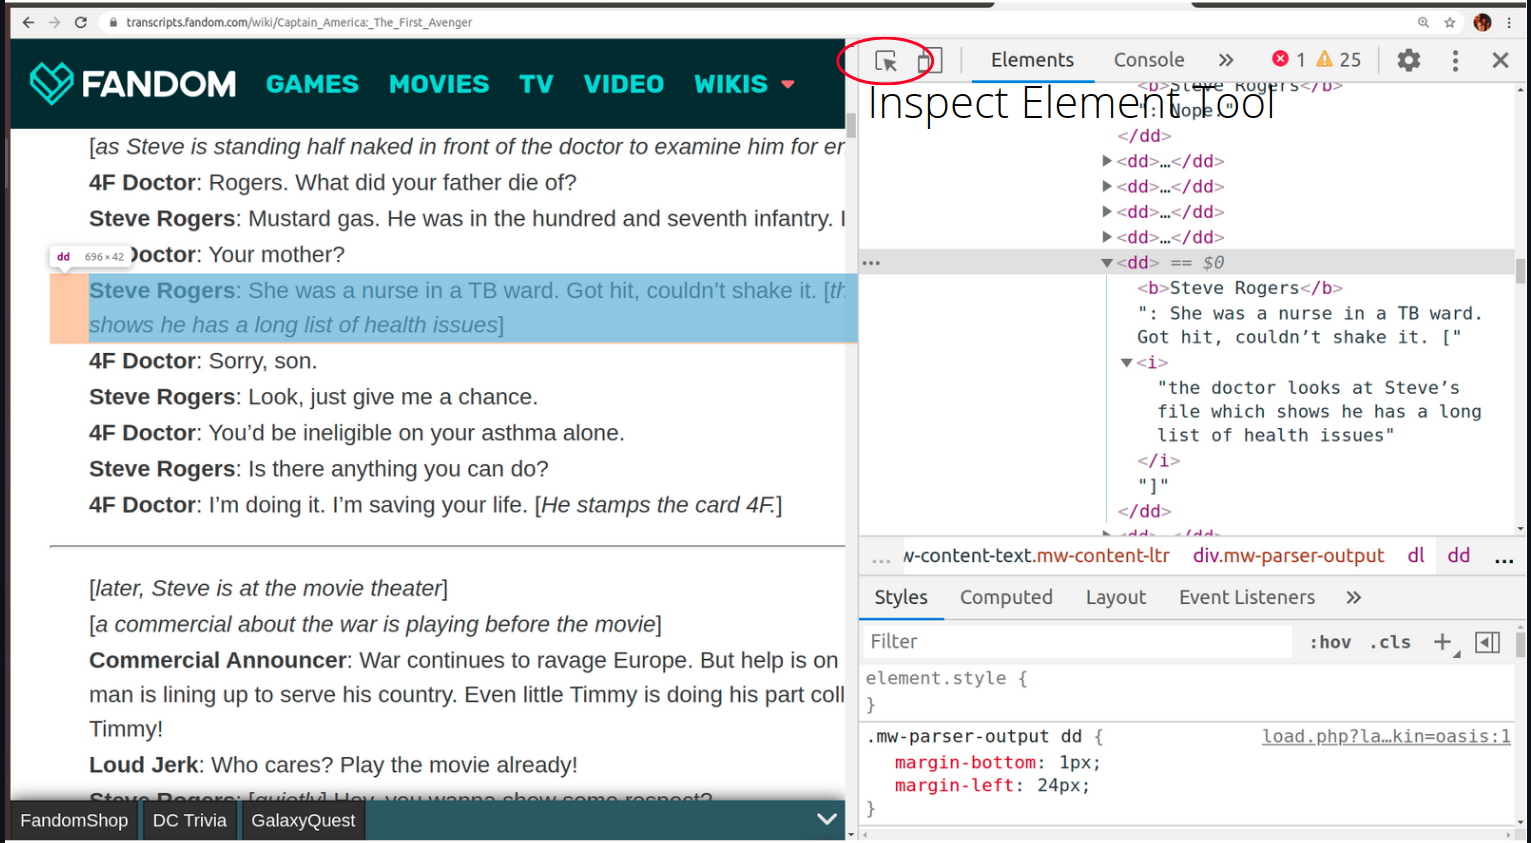Open node actions ellipsis beside selected dd
The width and height of the screenshot is (1531, 843).
871,263
